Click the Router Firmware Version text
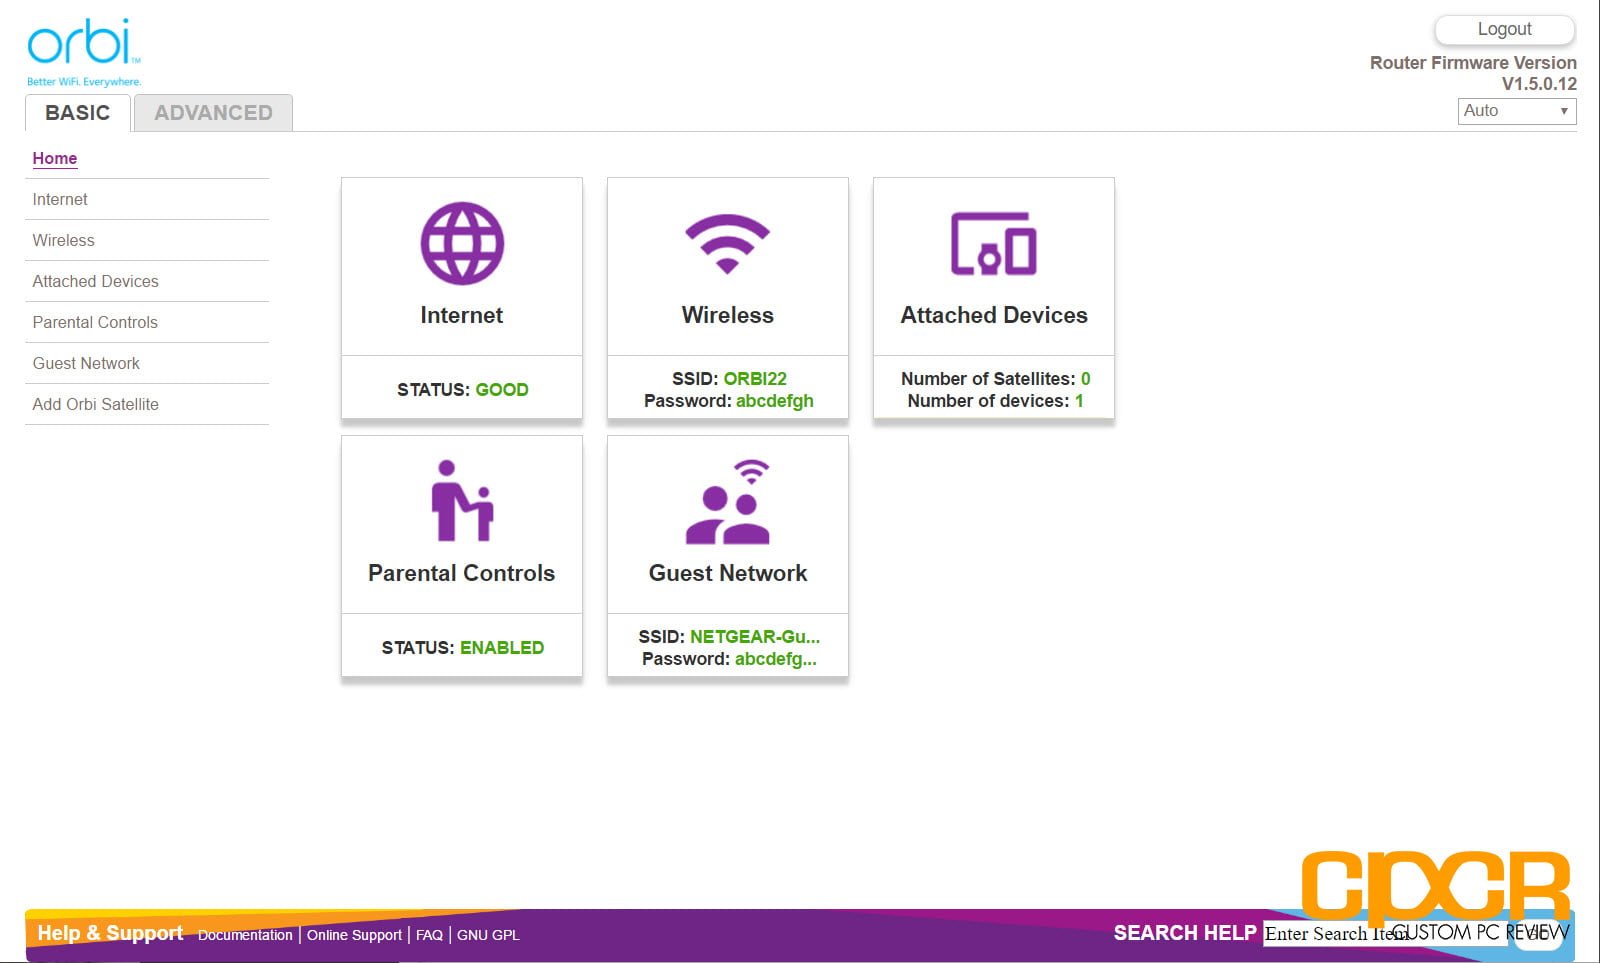Screen dimensions: 1600x963 [1473, 63]
